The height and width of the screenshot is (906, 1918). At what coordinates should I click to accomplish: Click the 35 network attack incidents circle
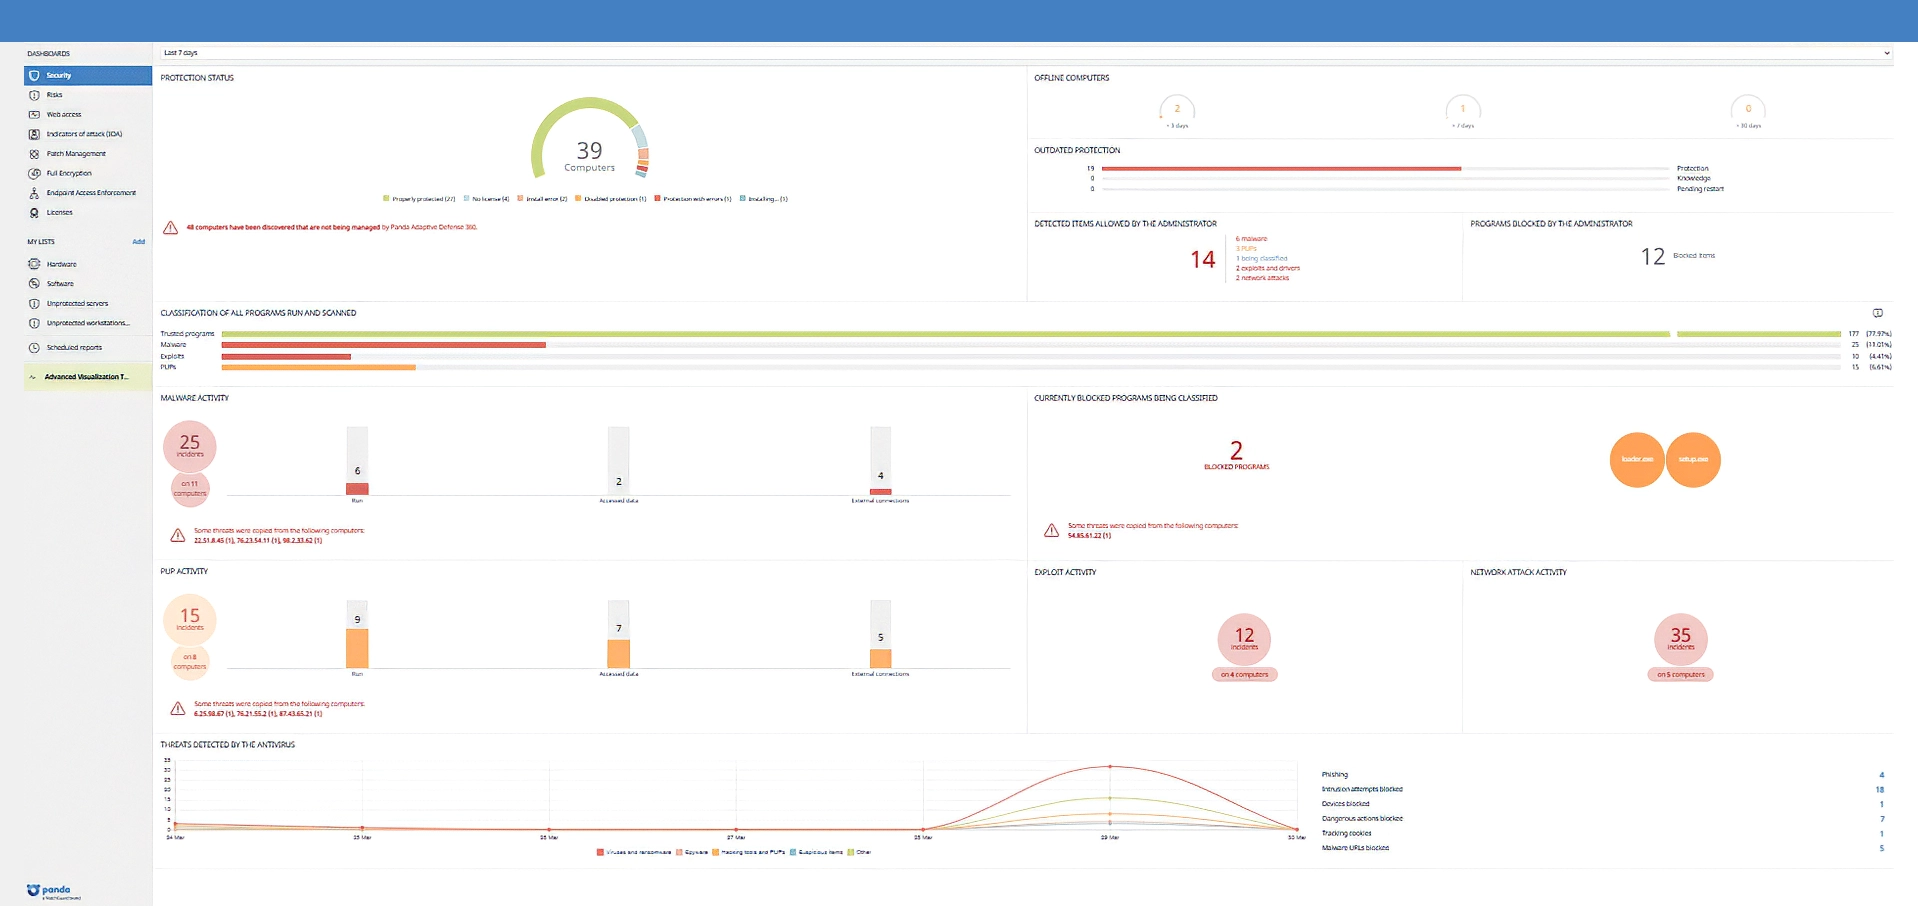tap(1680, 638)
